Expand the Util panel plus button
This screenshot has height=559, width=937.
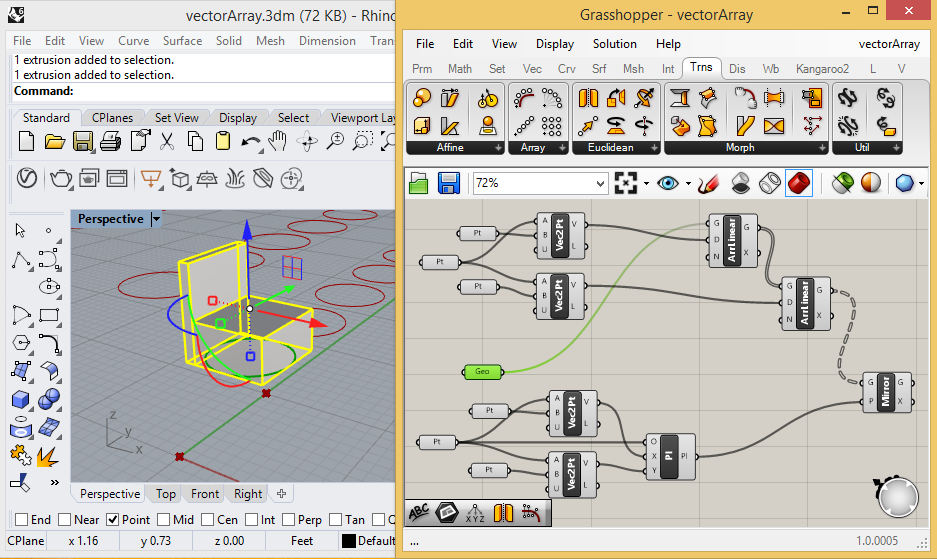(896, 148)
